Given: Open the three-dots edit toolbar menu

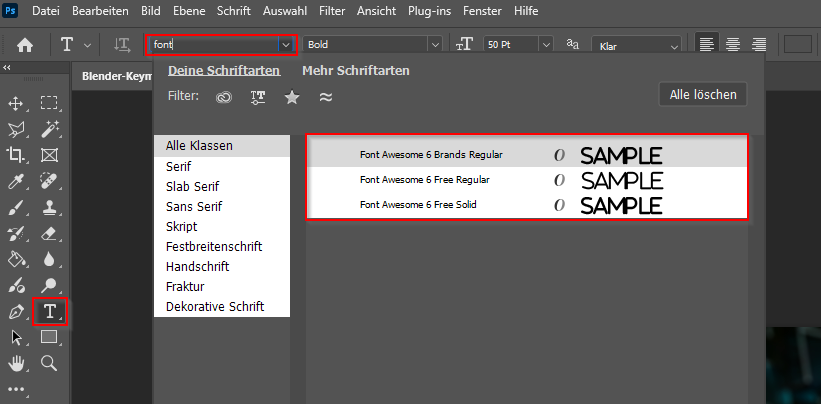Looking at the screenshot, I should [16, 389].
